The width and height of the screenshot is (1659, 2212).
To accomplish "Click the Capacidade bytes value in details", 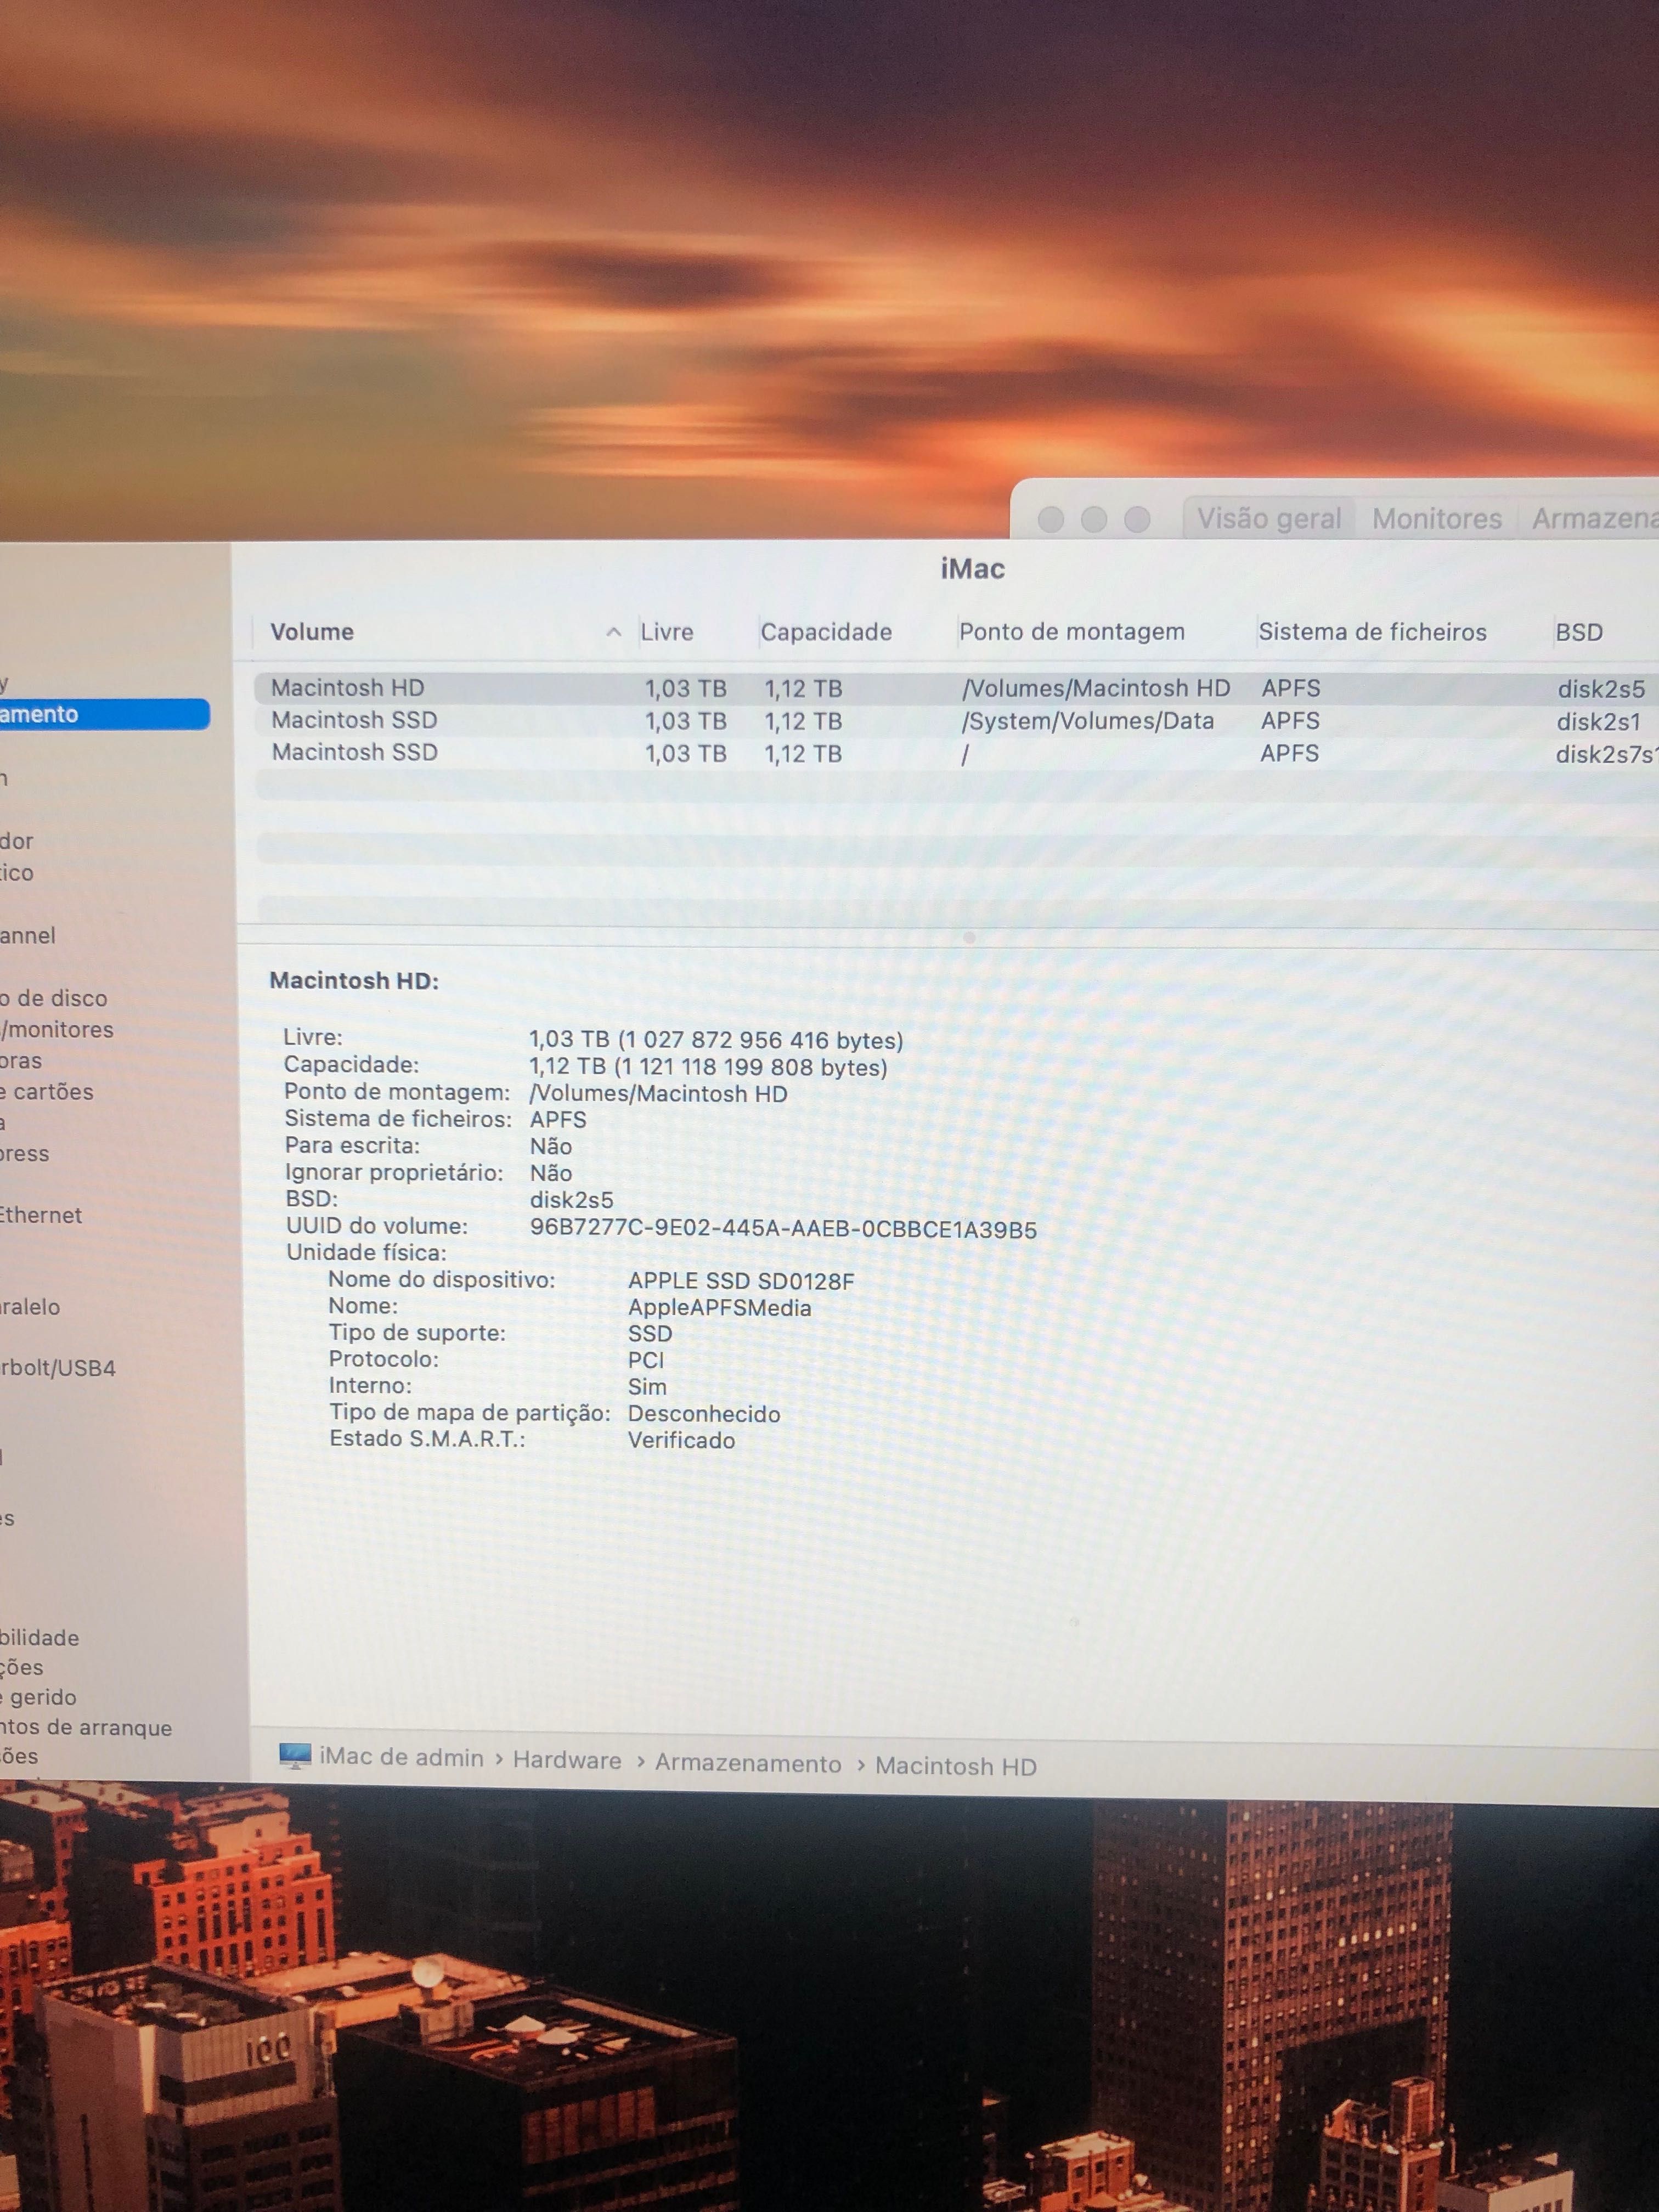I will click(708, 1067).
